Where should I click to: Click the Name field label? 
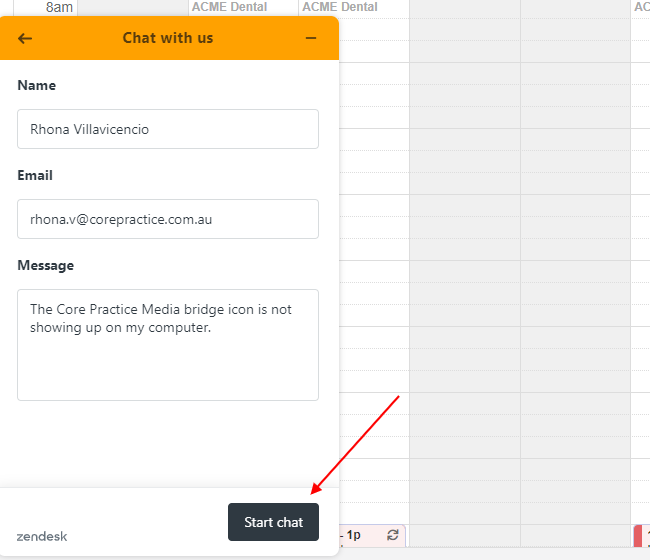[36, 85]
